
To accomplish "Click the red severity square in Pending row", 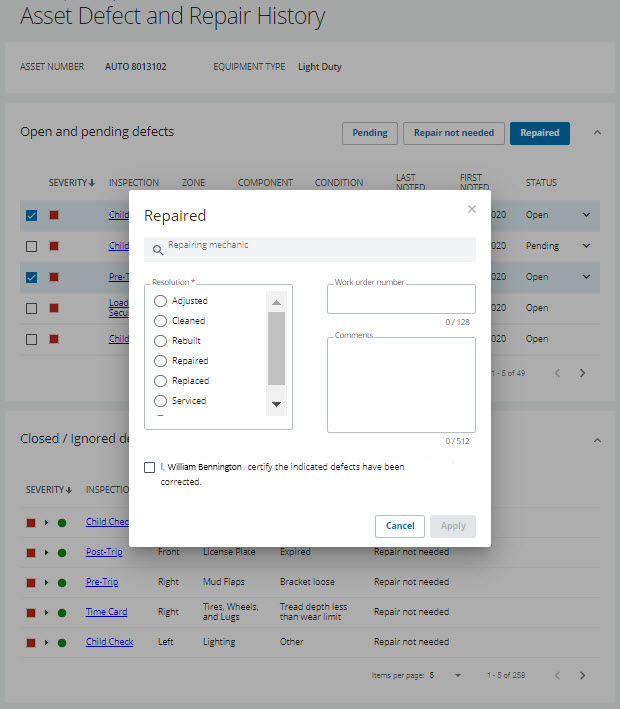I will pyautogui.click(x=54, y=246).
